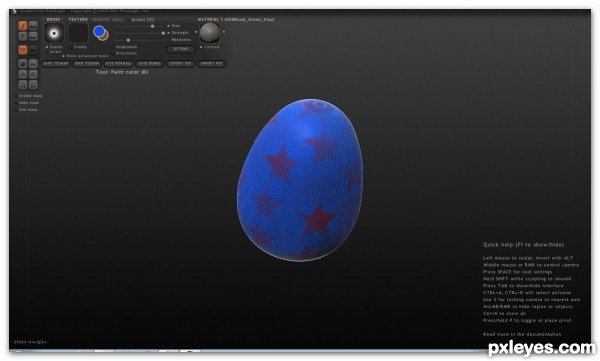Open the empty texture slot
The height and width of the screenshot is (361, 600).
tap(78, 33)
